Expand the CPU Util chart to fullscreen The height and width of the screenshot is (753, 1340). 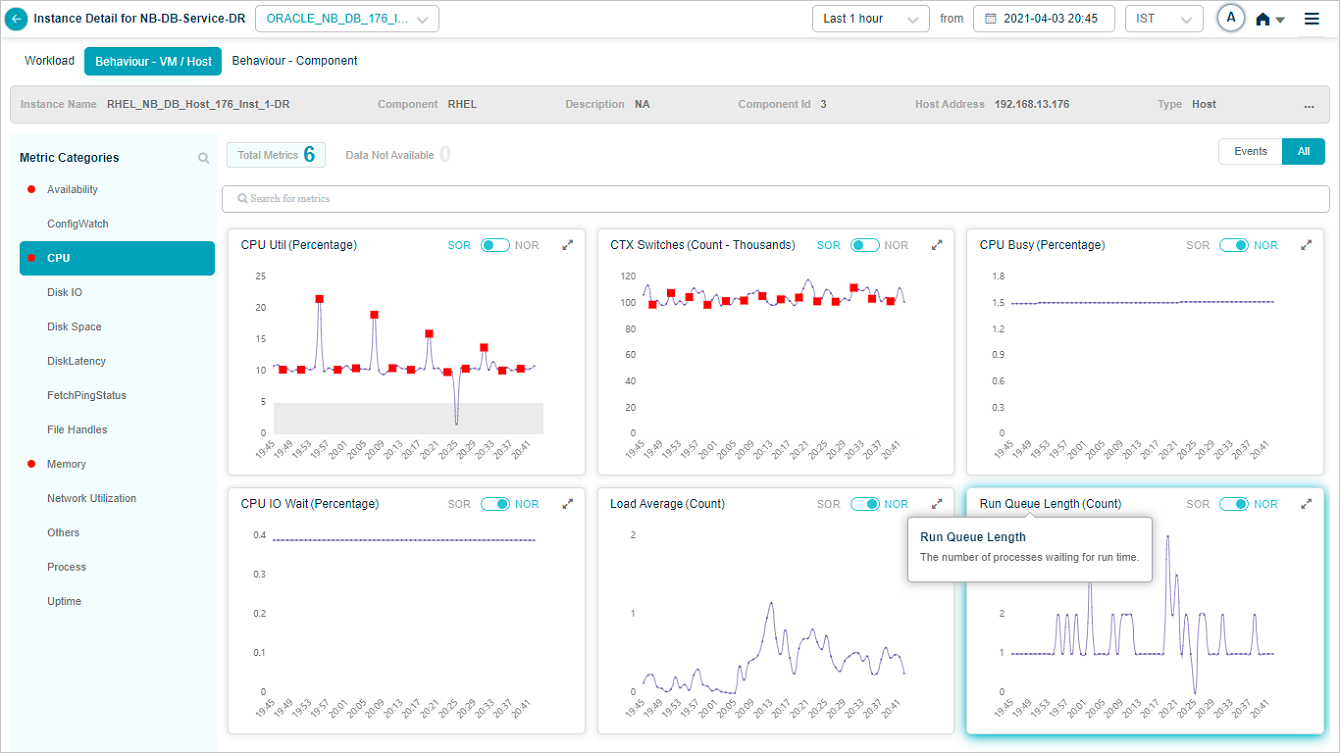pos(568,245)
